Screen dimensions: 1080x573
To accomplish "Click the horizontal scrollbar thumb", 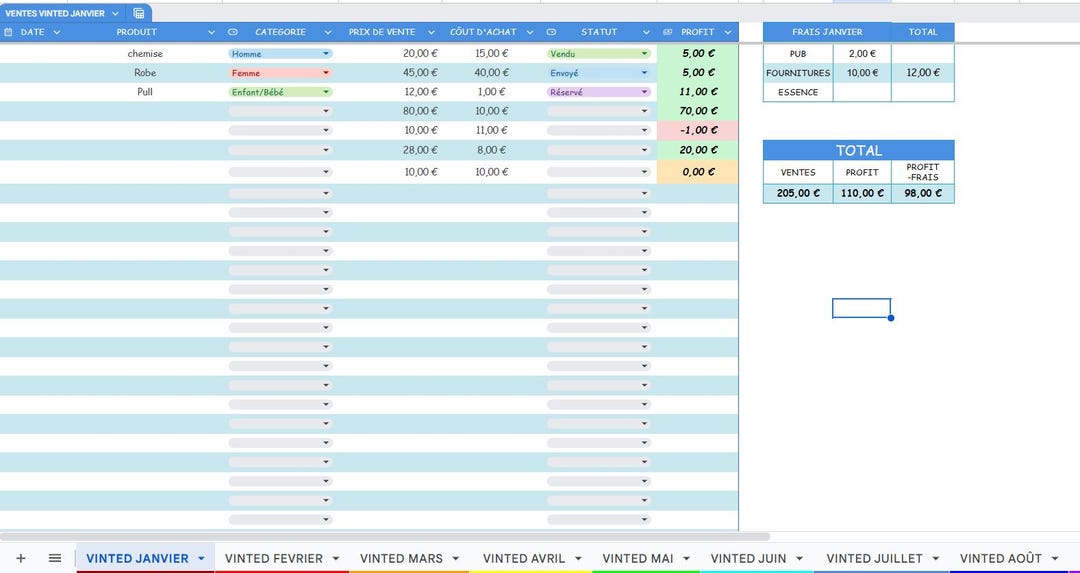I will [x=384, y=536].
